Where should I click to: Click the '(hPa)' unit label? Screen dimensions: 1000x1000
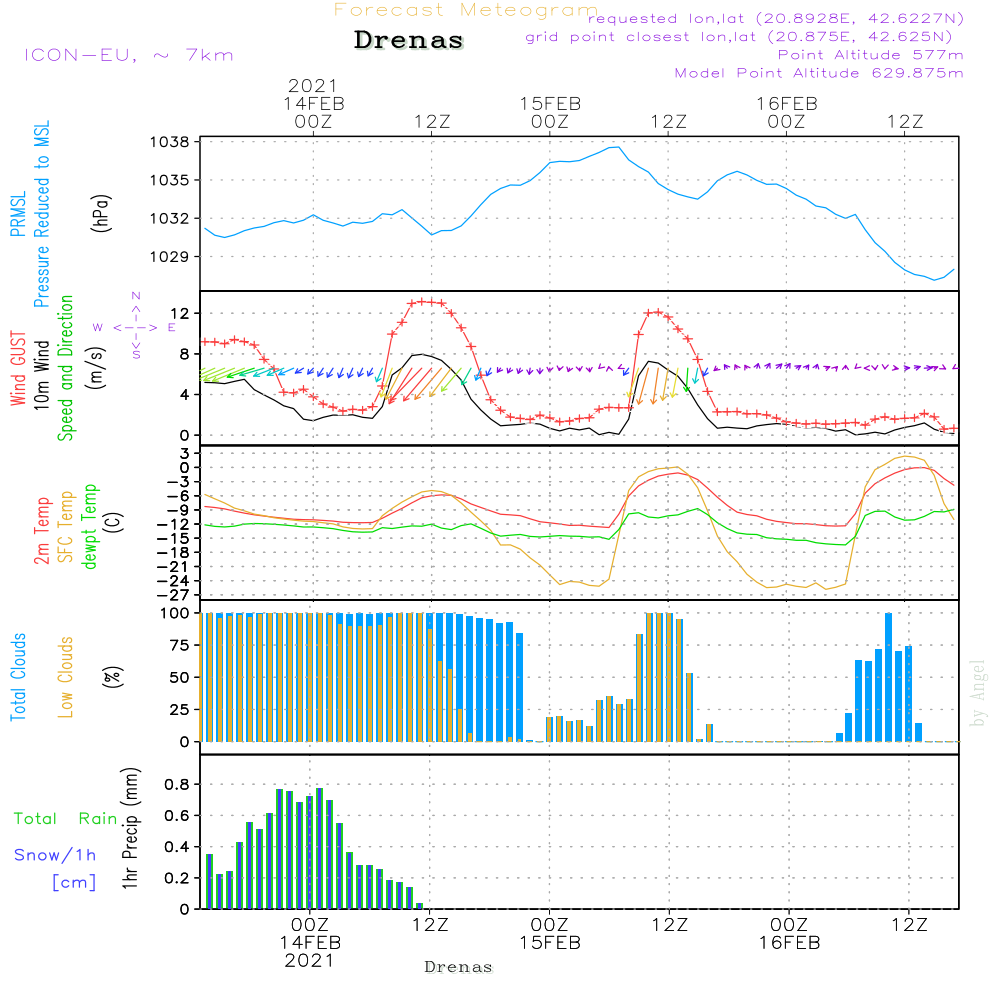[101, 214]
